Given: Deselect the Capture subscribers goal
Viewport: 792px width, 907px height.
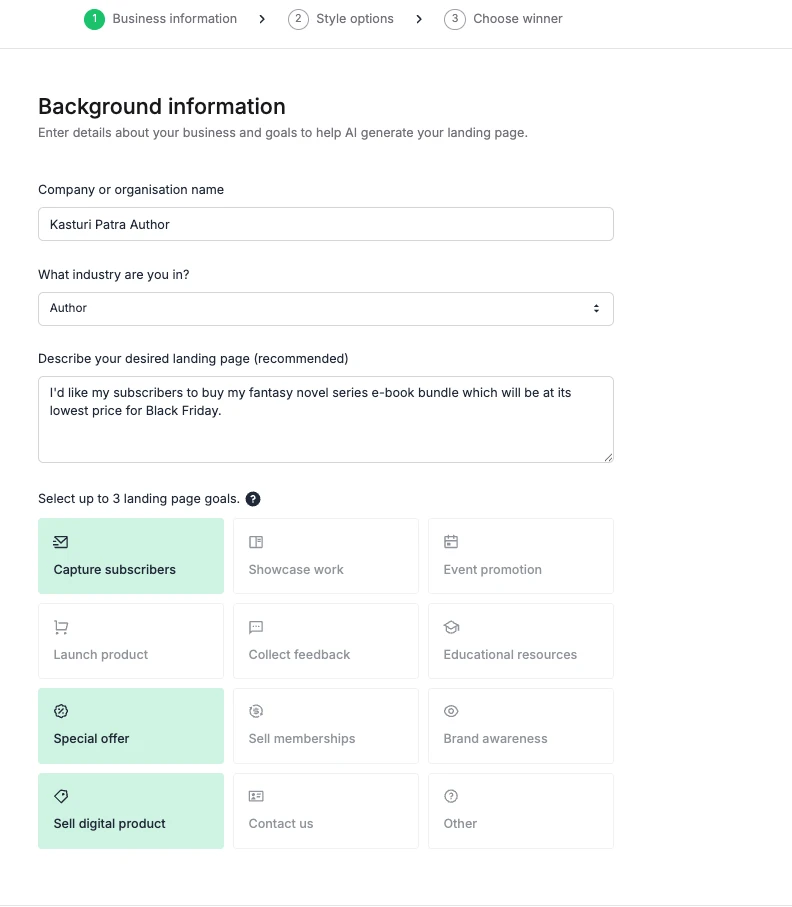Looking at the screenshot, I should click(x=131, y=556).
